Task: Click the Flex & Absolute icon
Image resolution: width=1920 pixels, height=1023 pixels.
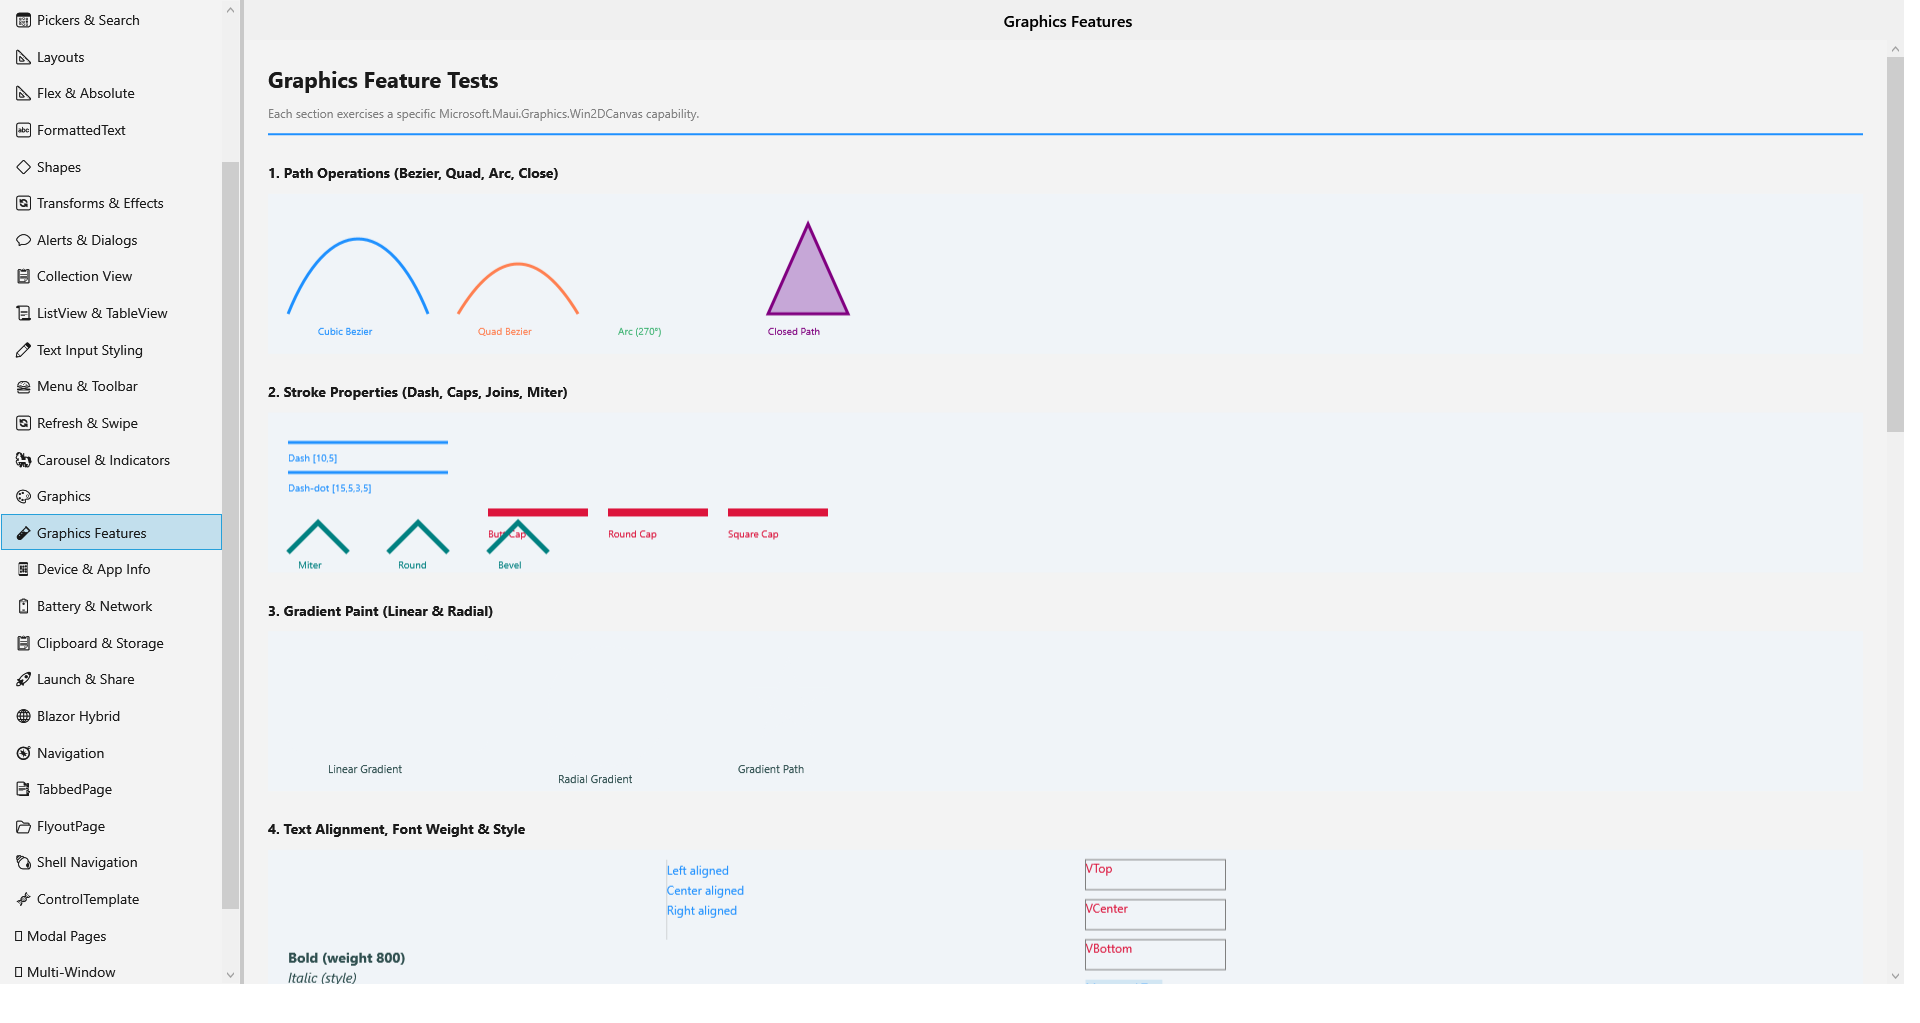Action: 23,93
